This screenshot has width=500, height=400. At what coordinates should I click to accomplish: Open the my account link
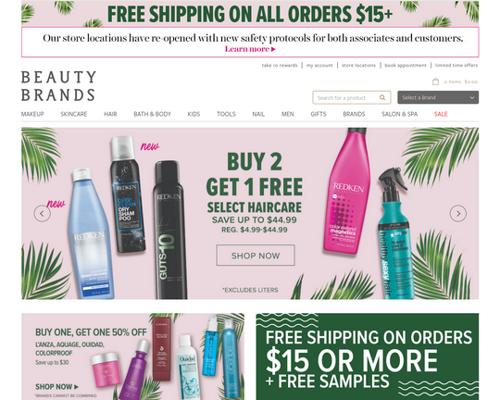pos(319,65)
